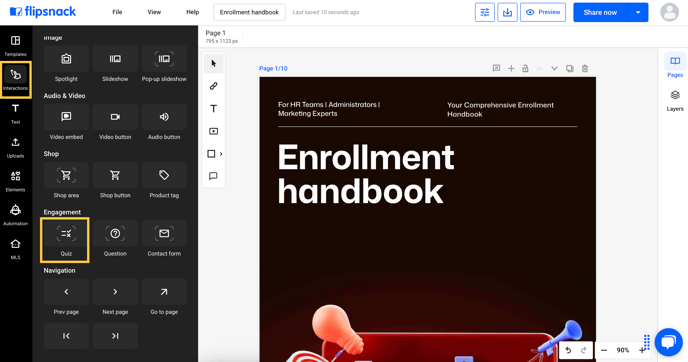Open the Interactions sidebar panel
Viewport: 688px width, 362px height.
(x=15, y=79)
